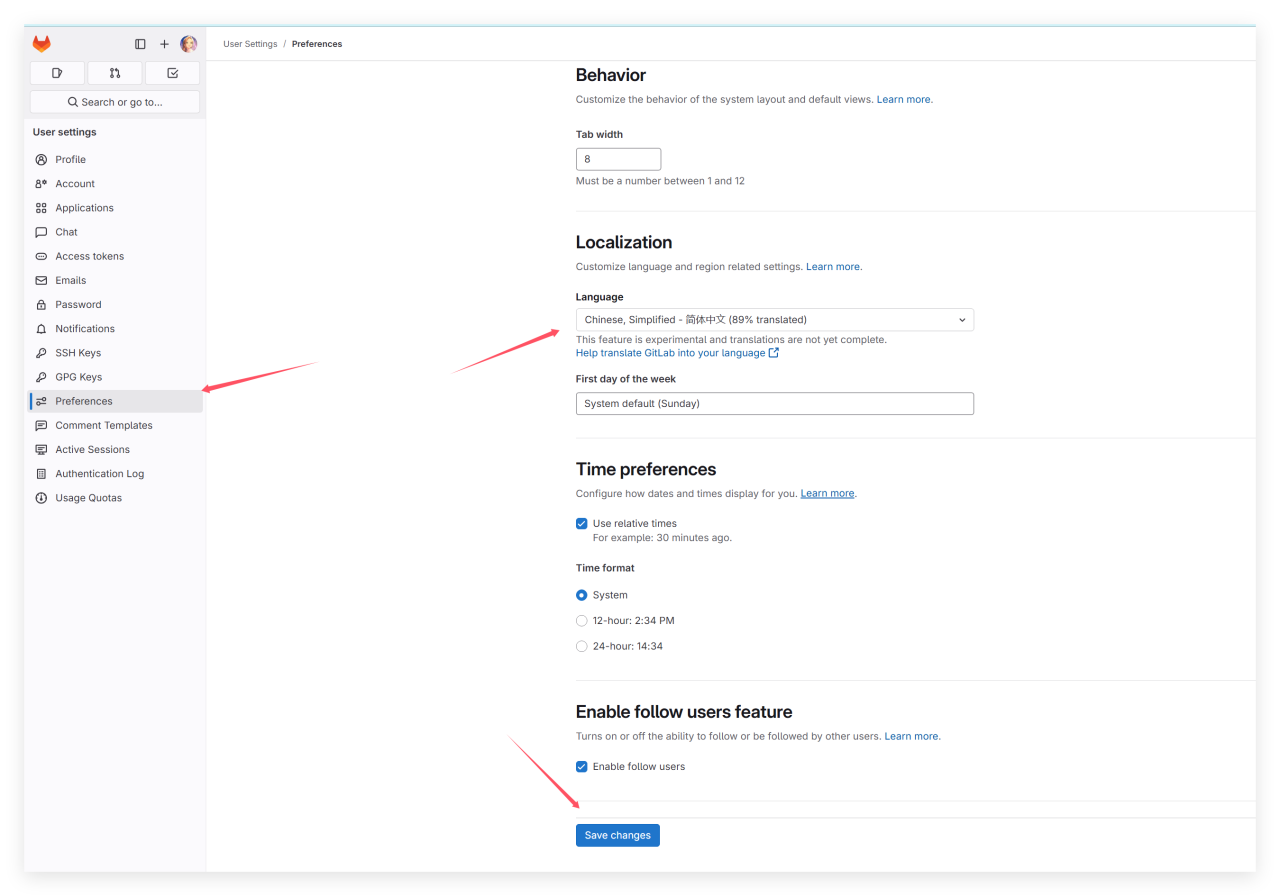Click the Account icon in sidebar

click(41, 184)
